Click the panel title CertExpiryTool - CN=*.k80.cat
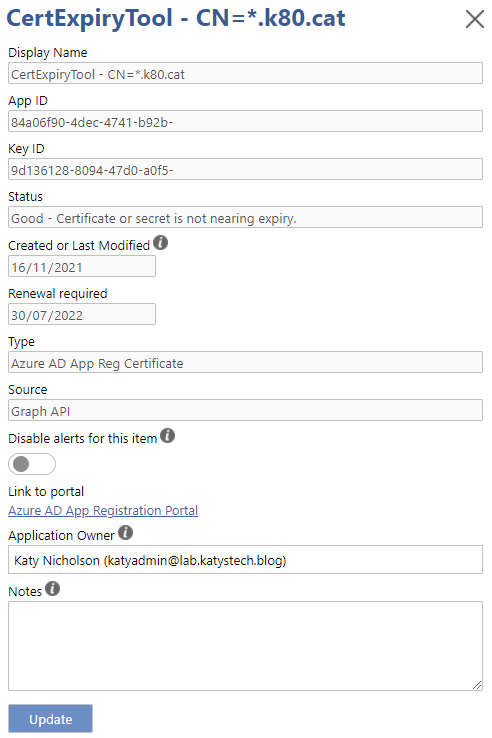 click(x=176, y=18)
